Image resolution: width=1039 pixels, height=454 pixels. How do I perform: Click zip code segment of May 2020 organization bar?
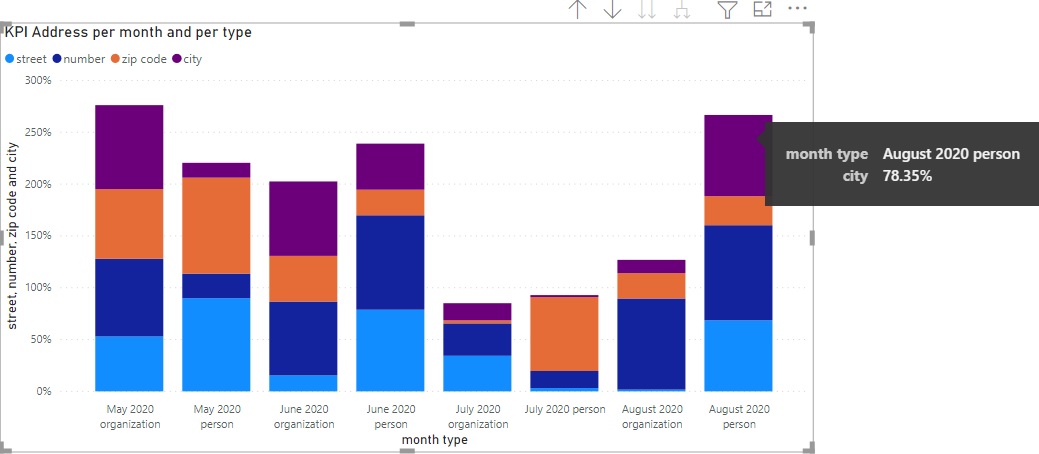coord(129,224)
